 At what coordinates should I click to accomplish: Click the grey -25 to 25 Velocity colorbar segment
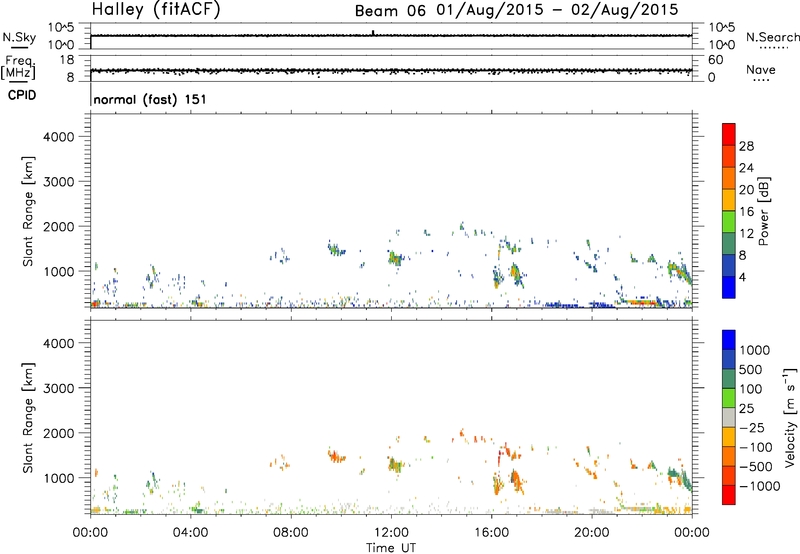(x=729, y=417)
